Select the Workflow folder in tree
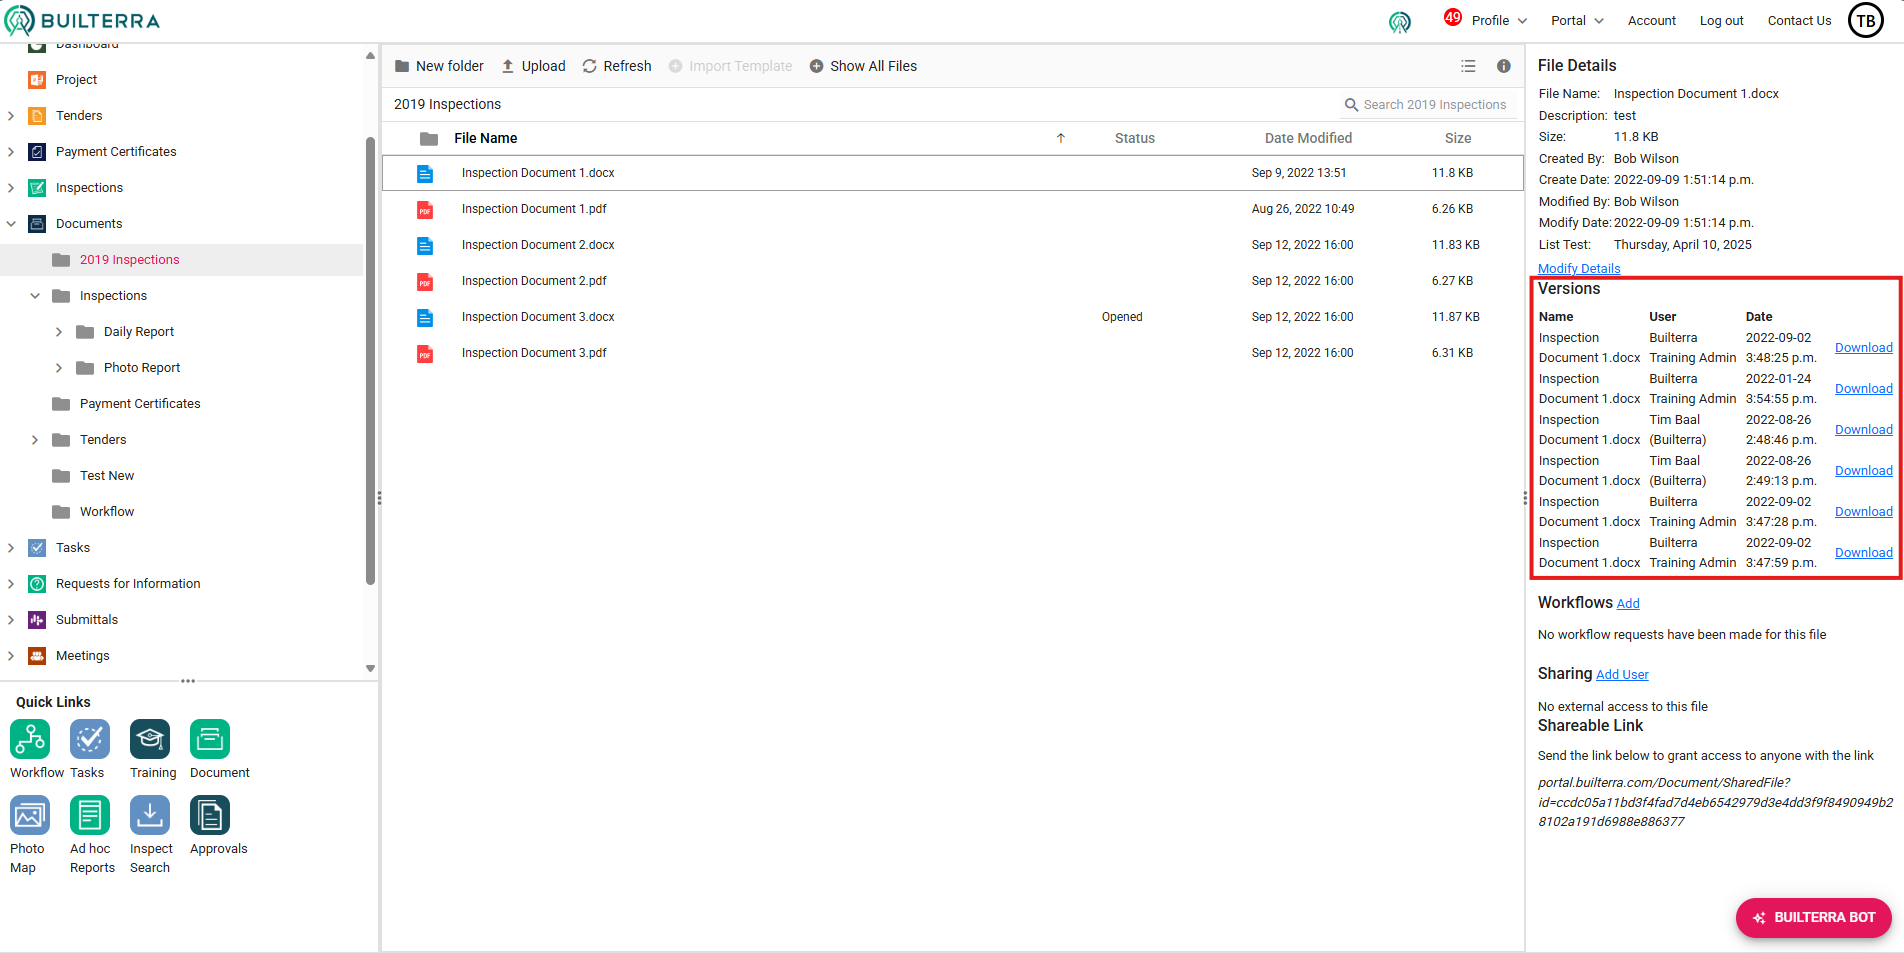Viewport: 1904px width, 953px height. (x=106, y=512)
